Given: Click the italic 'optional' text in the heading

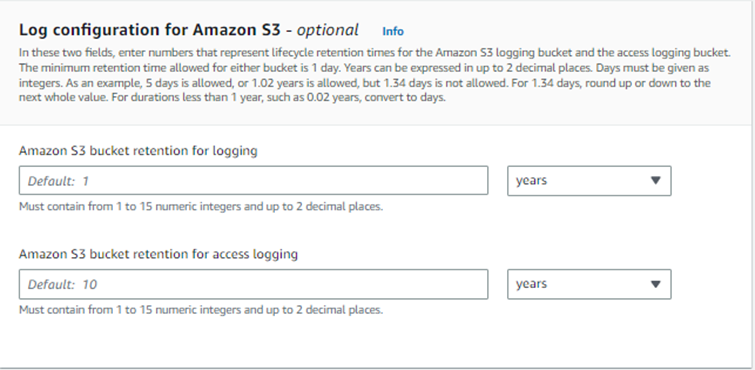Looking at the screenshot, I should [327, 30].
